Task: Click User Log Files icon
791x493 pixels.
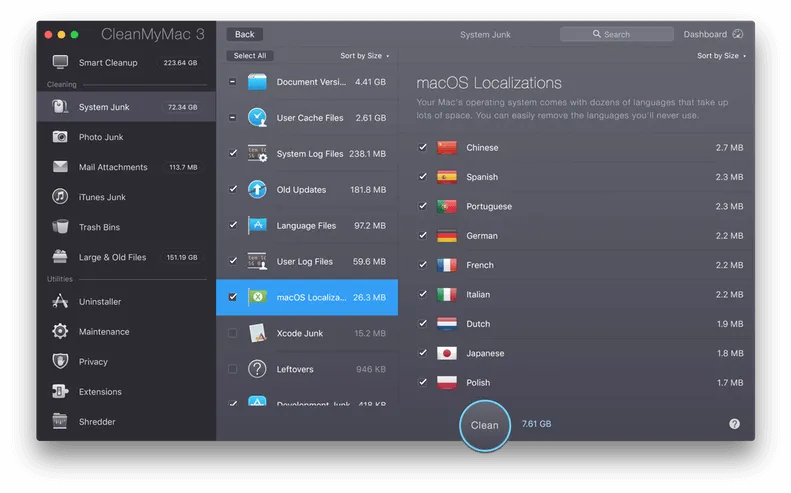Action: [257, 261]
